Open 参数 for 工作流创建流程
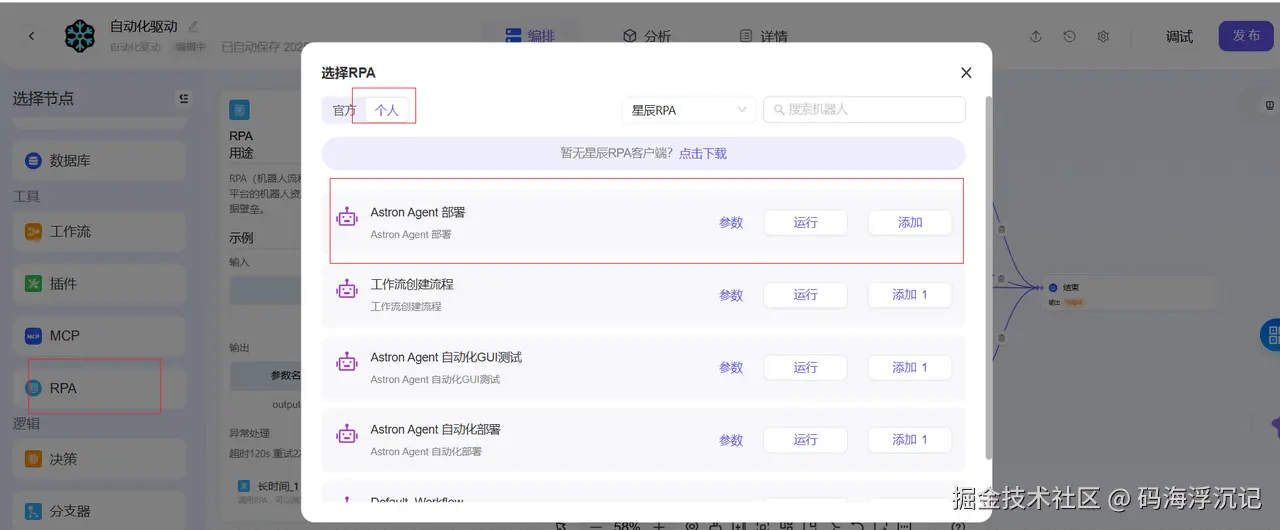Viewport: 1280px width, 530px height. (731, 295)
